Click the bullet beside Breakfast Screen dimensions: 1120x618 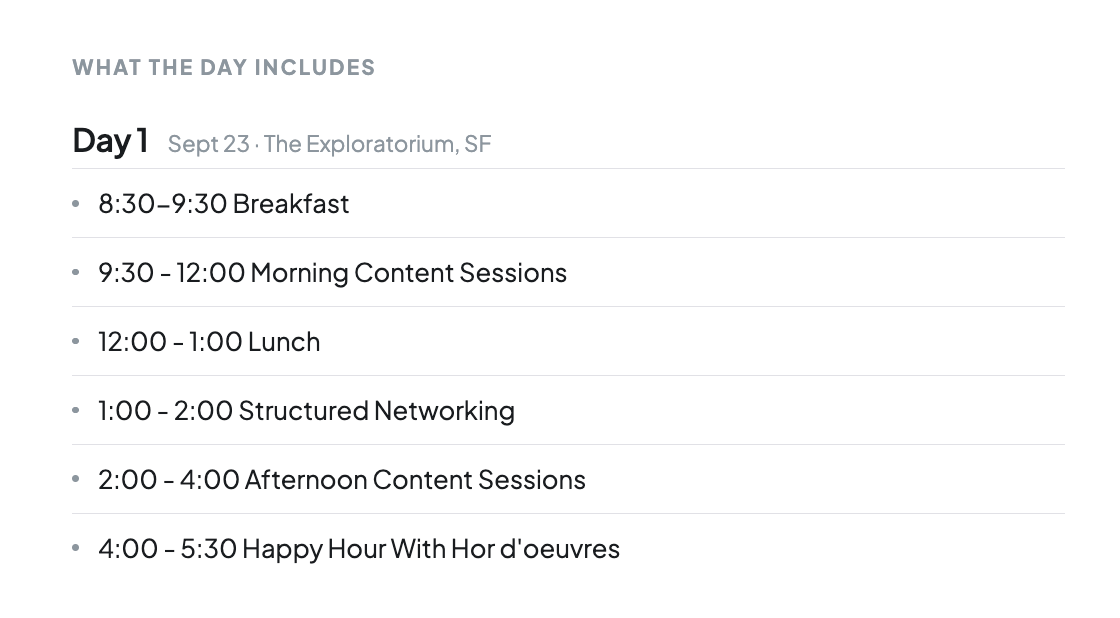(76, 204)
